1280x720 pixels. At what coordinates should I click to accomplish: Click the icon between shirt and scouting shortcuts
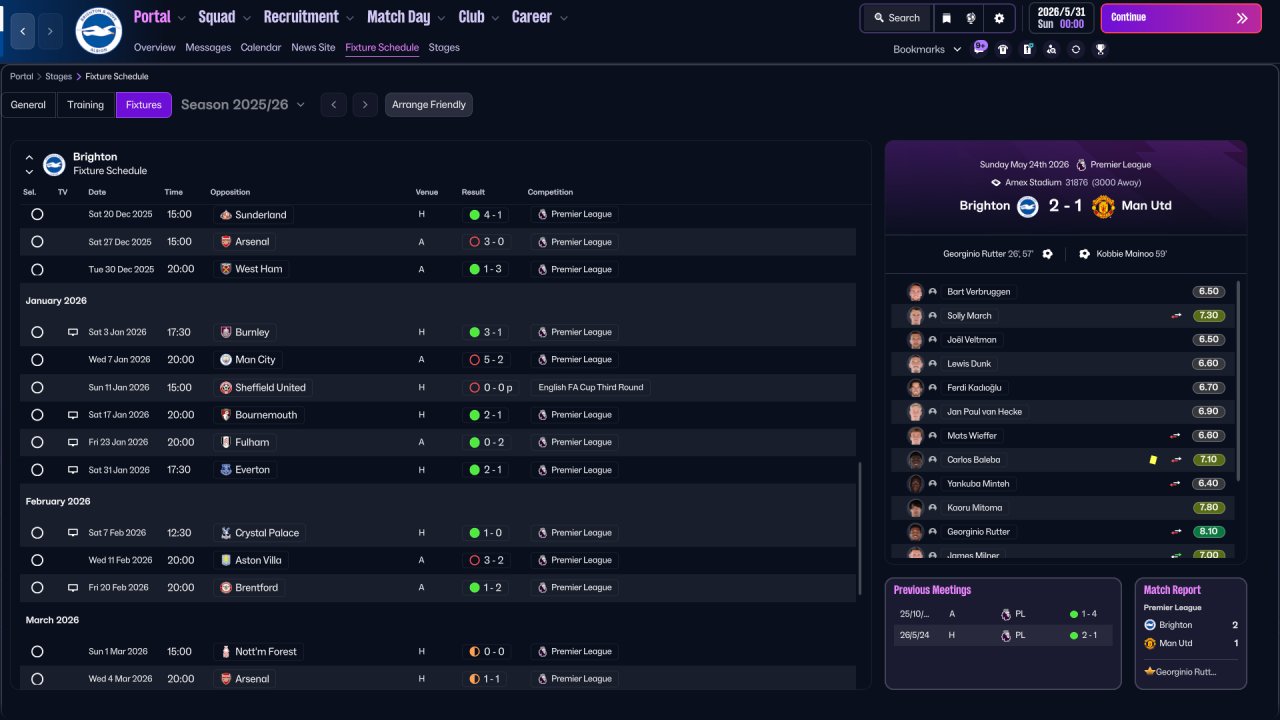coord(1028,49)
